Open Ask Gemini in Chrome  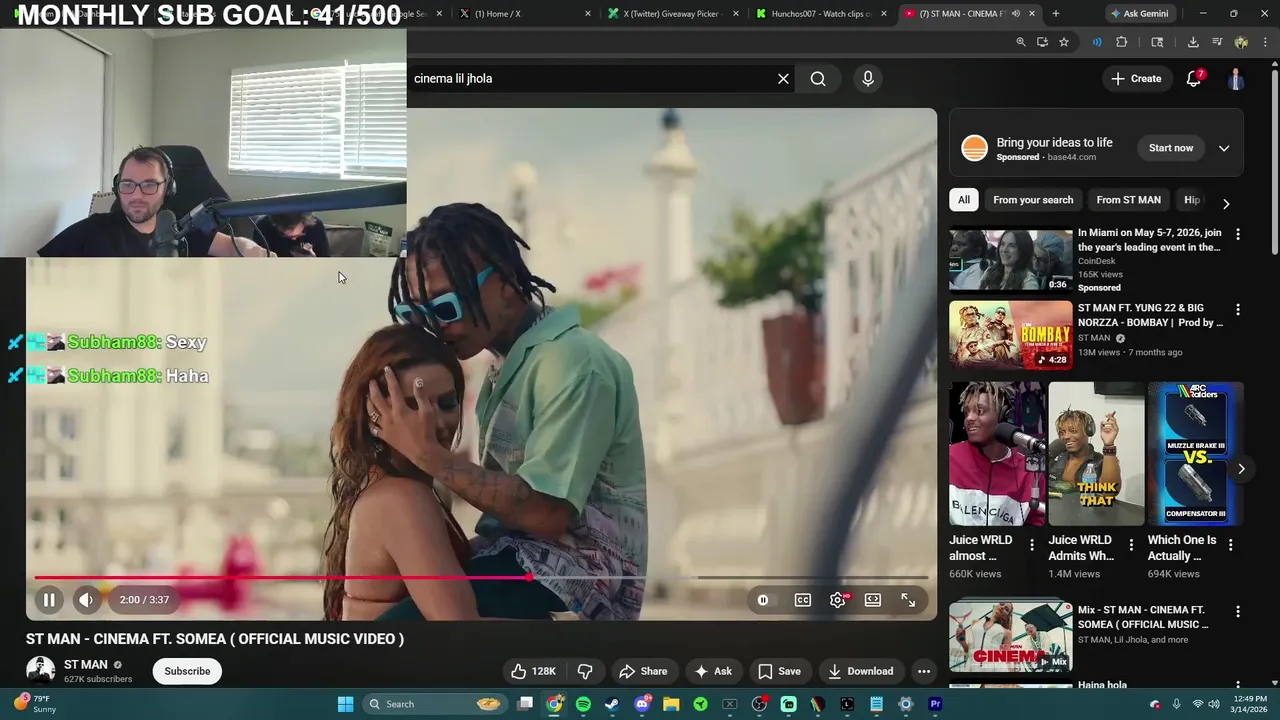(1143, 13)
